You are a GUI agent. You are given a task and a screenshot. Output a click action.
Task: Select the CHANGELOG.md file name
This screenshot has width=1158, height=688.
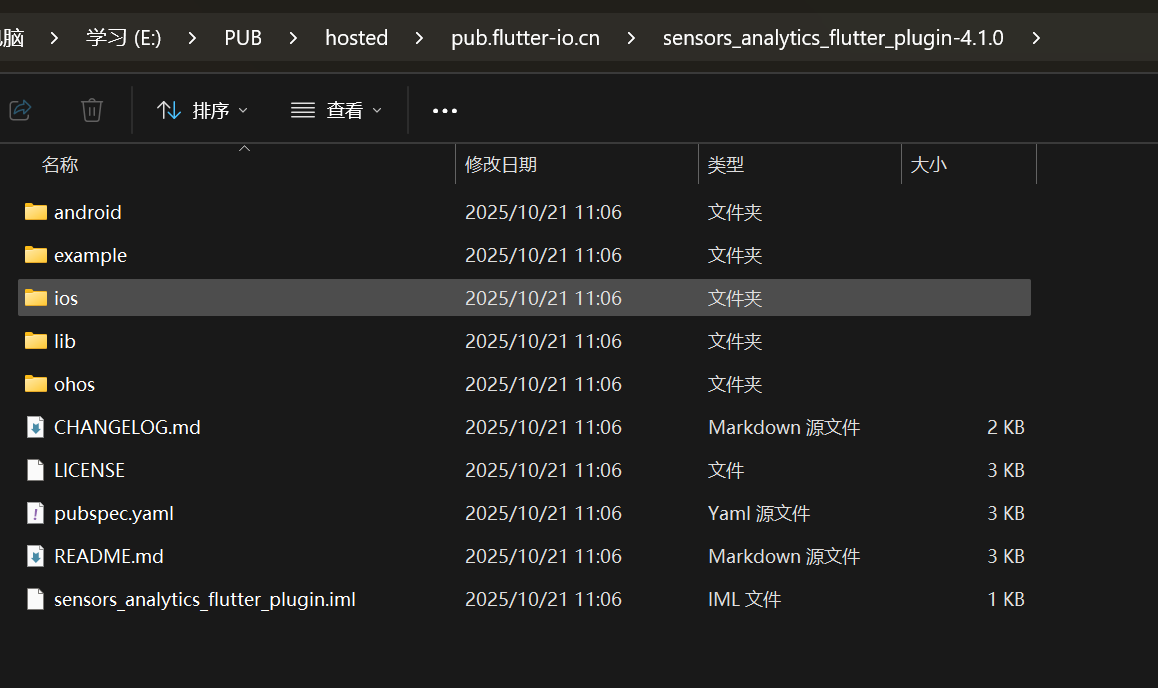[x=127, y=427]
